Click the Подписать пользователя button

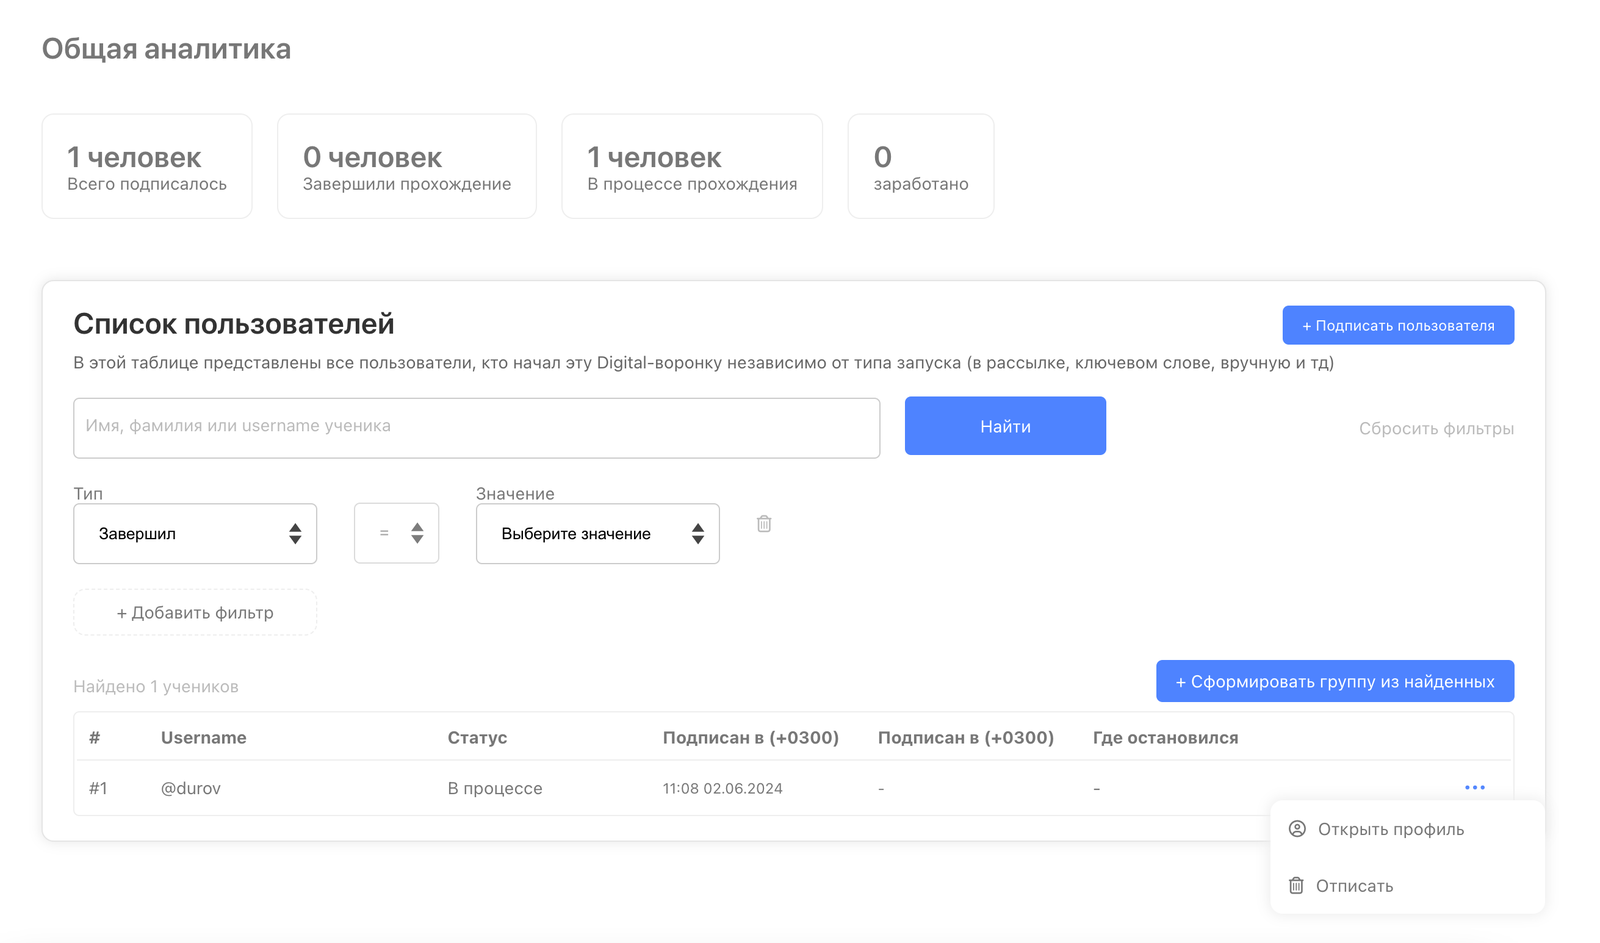pos(1398,325)
